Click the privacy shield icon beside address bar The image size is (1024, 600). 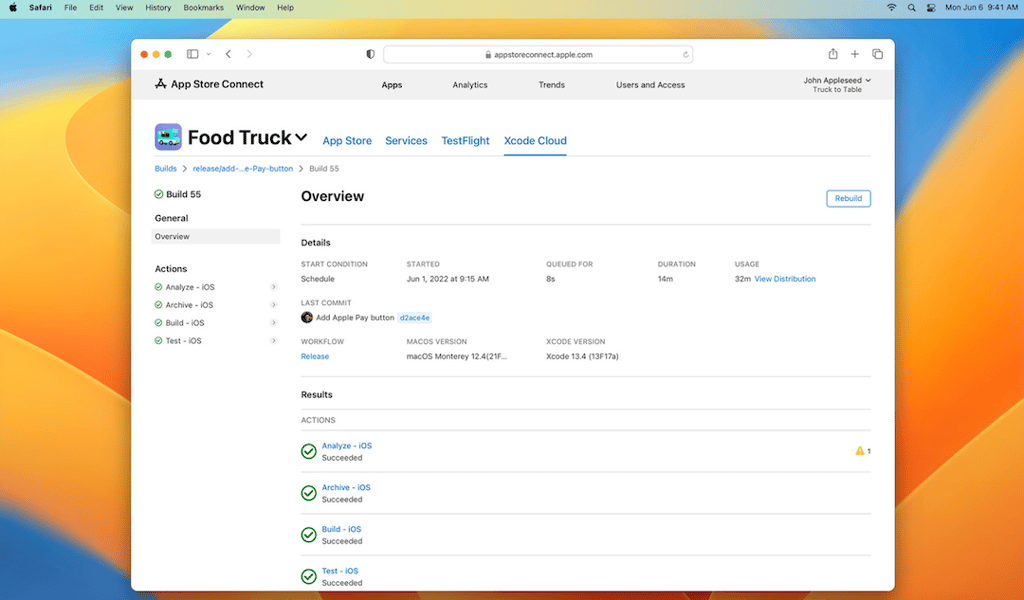[370, 54]
